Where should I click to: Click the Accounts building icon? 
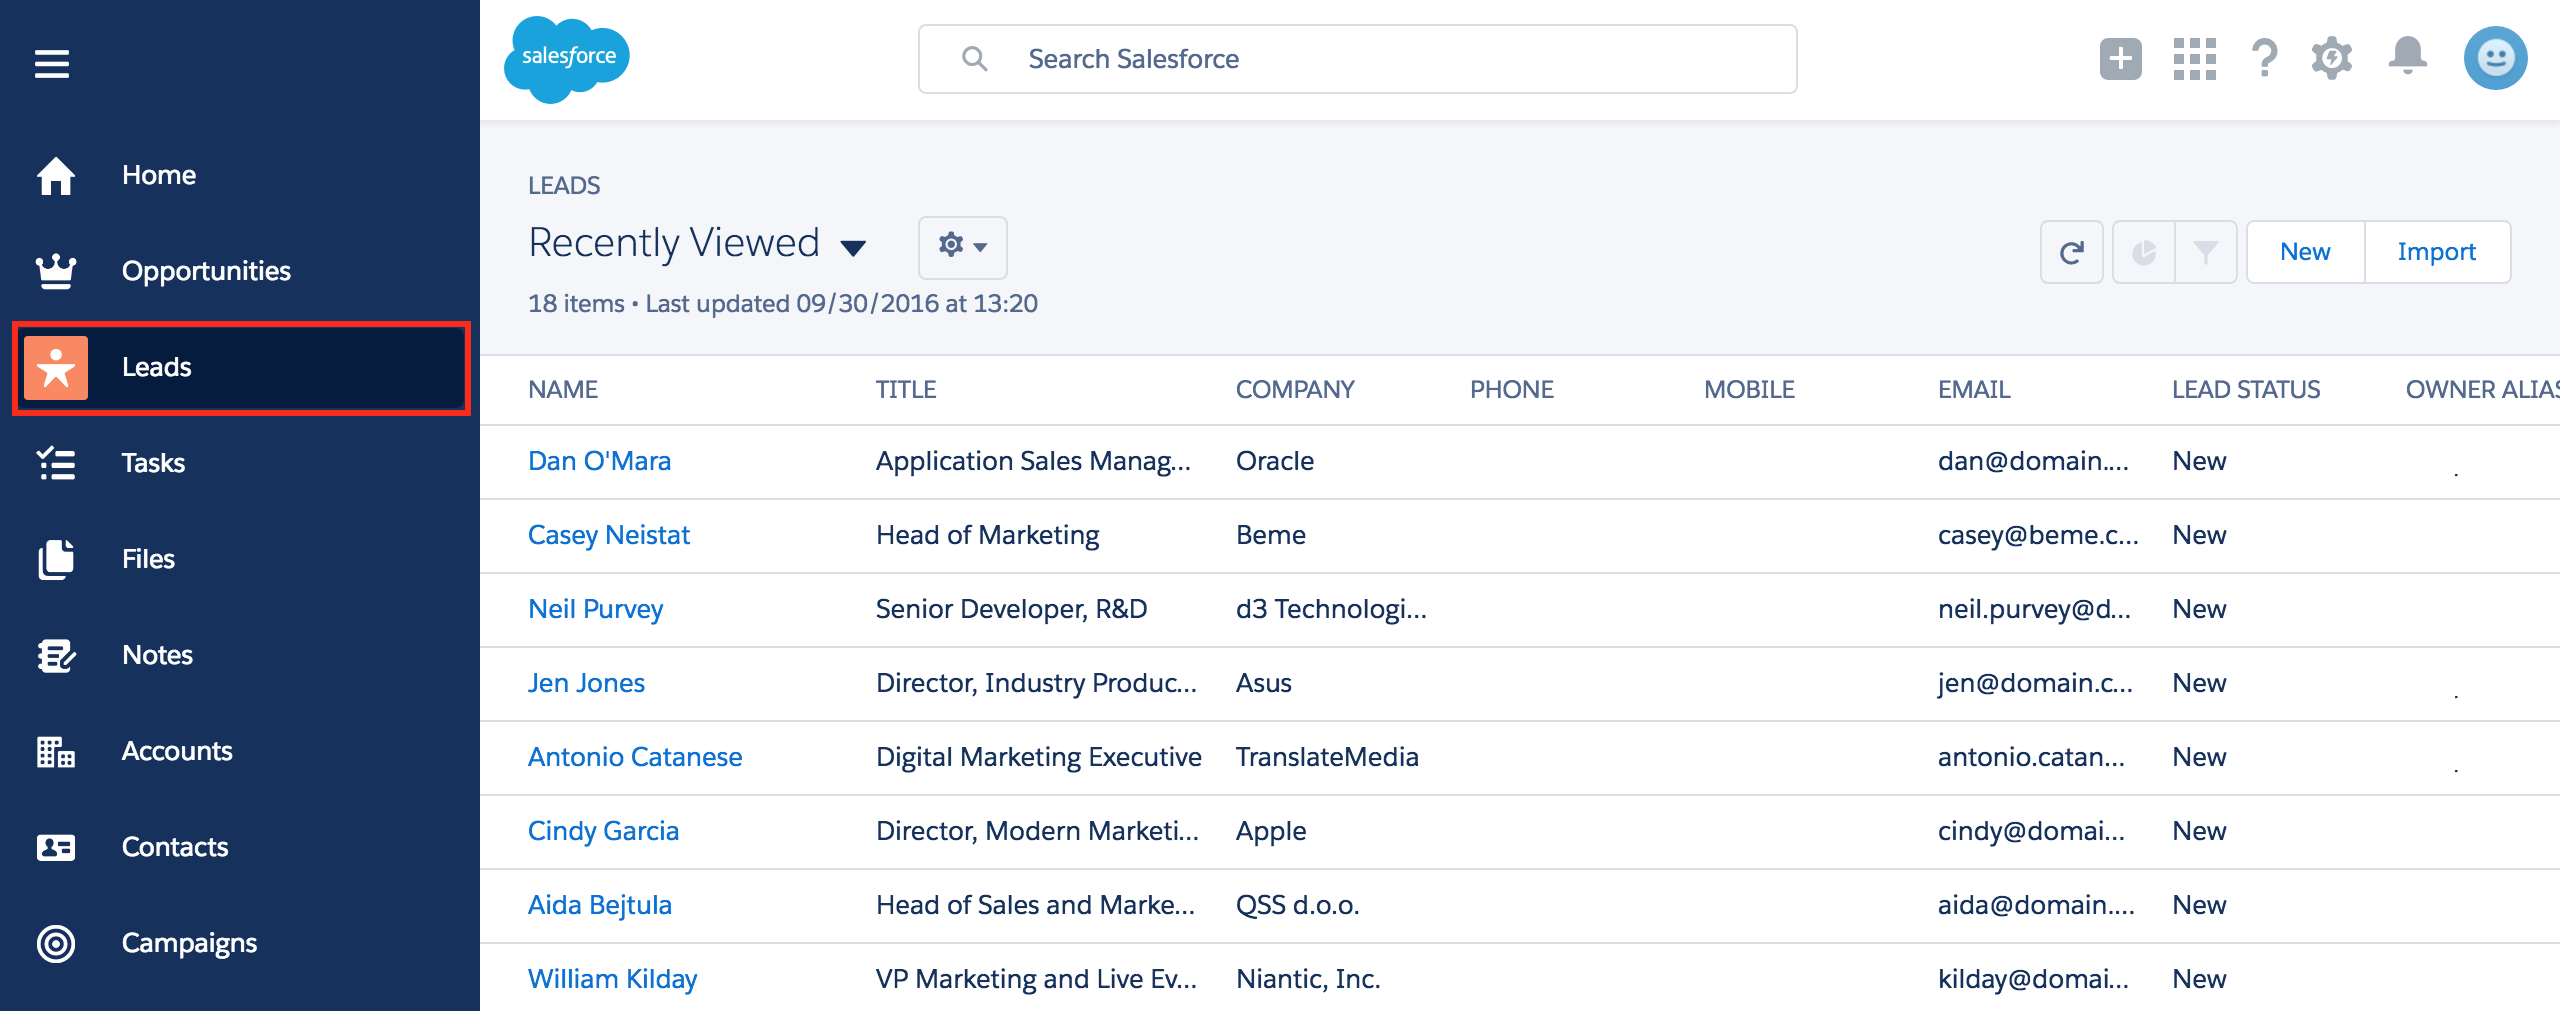tap(55, 751)
